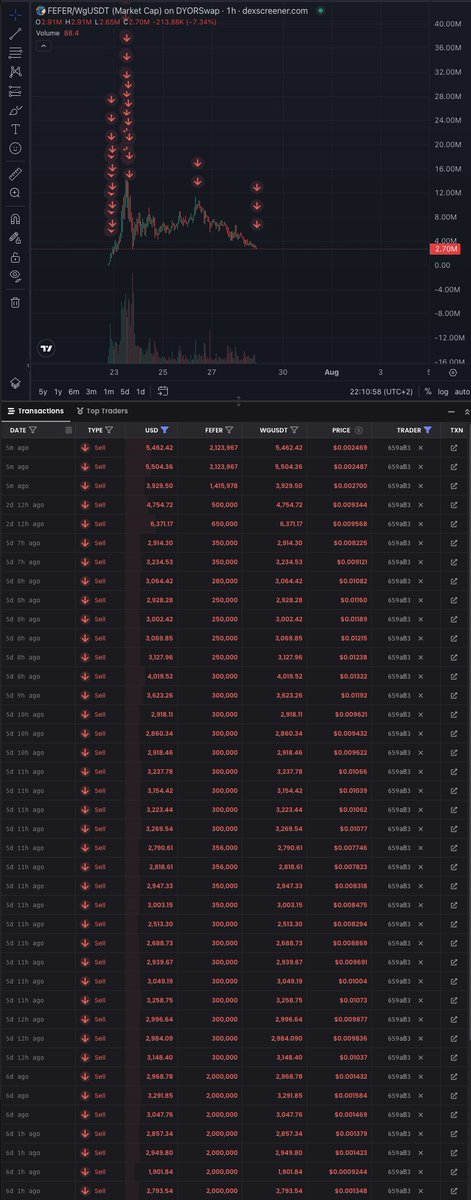Open the FEFER column filter
471x1200 pixels.
click(229, 430)
